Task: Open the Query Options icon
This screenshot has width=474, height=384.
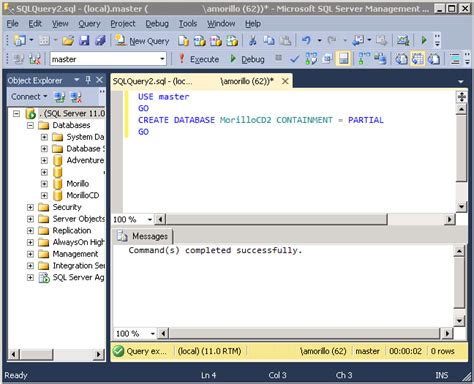Action: pyautogui.click(x=327, y=59)
